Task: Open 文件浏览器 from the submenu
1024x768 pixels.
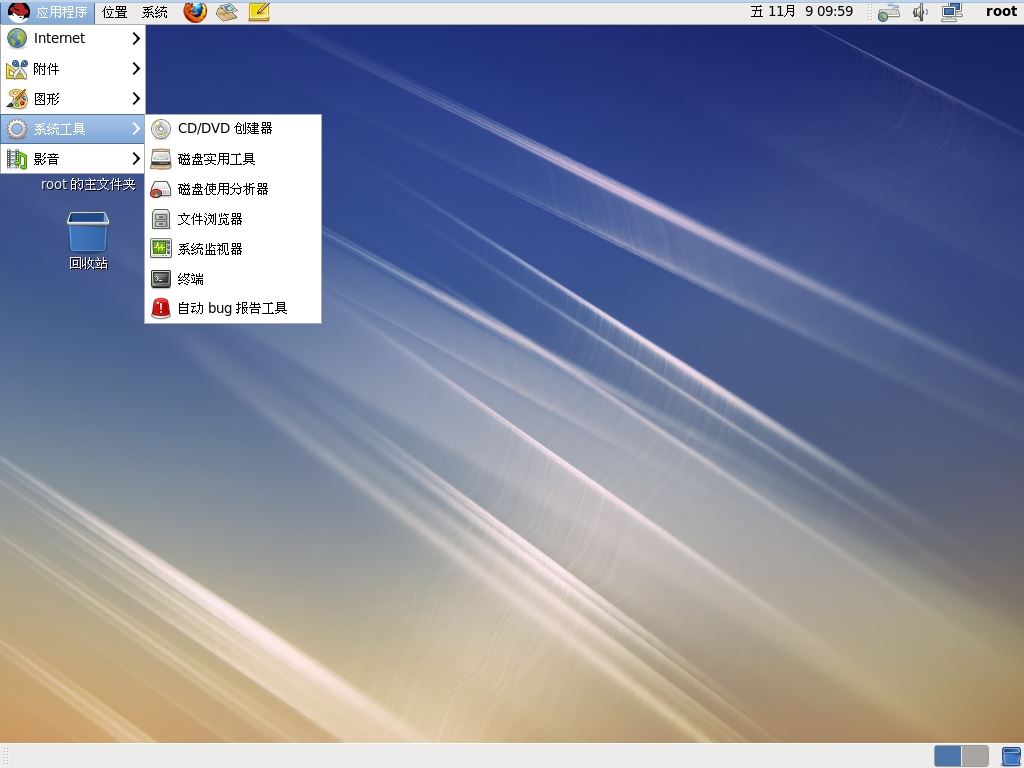Action: (232, 219)
